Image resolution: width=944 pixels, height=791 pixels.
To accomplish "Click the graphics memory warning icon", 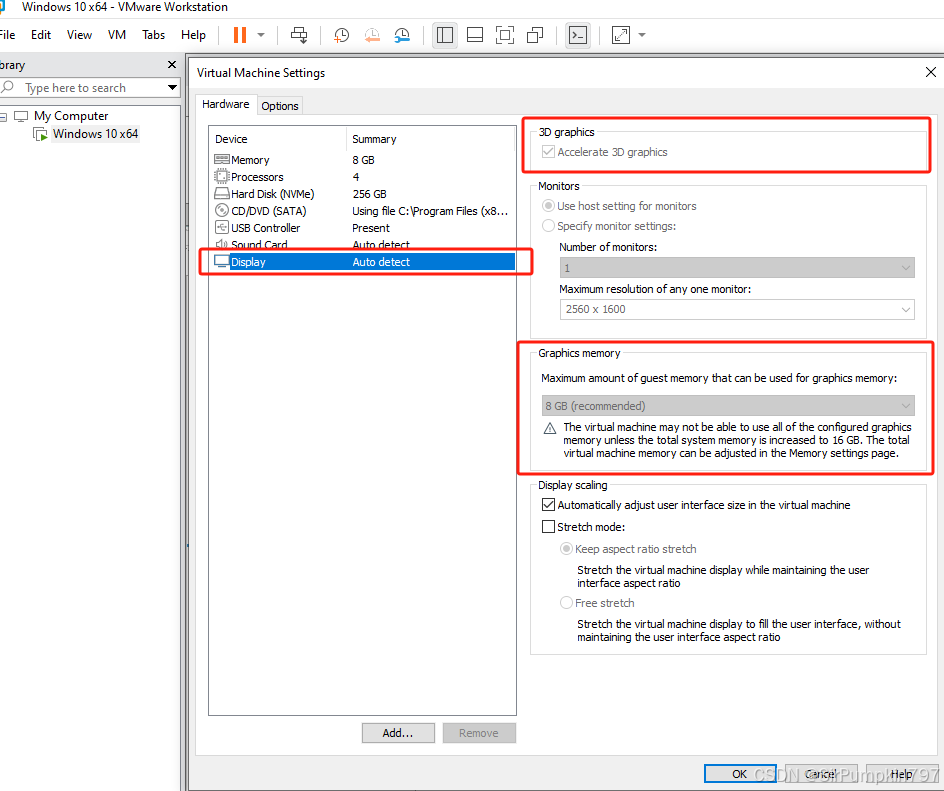I will (550, 429).
